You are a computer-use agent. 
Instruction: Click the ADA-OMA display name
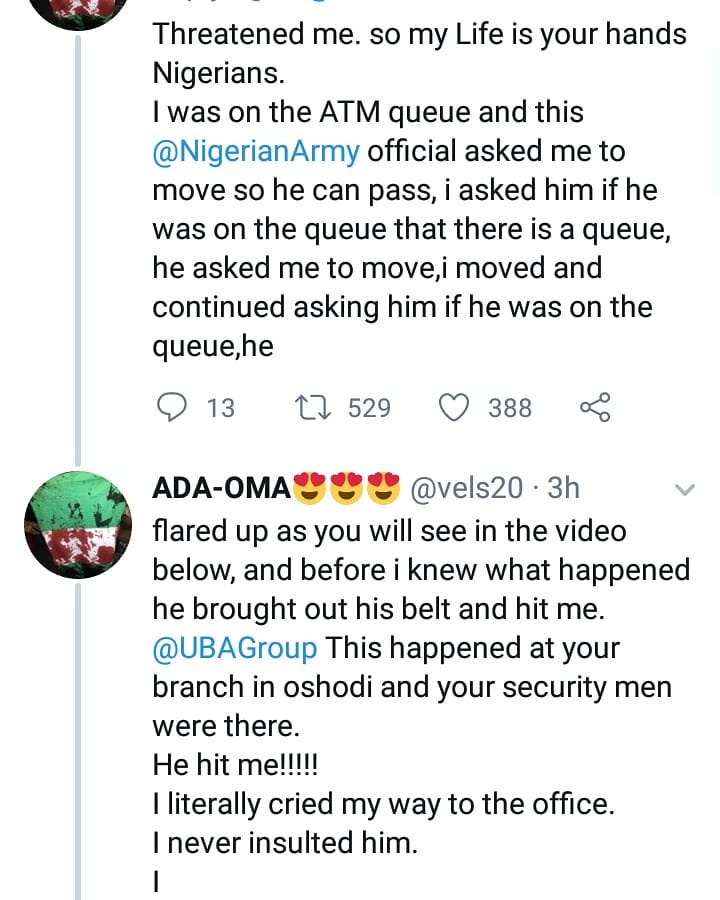click(220, 488)
